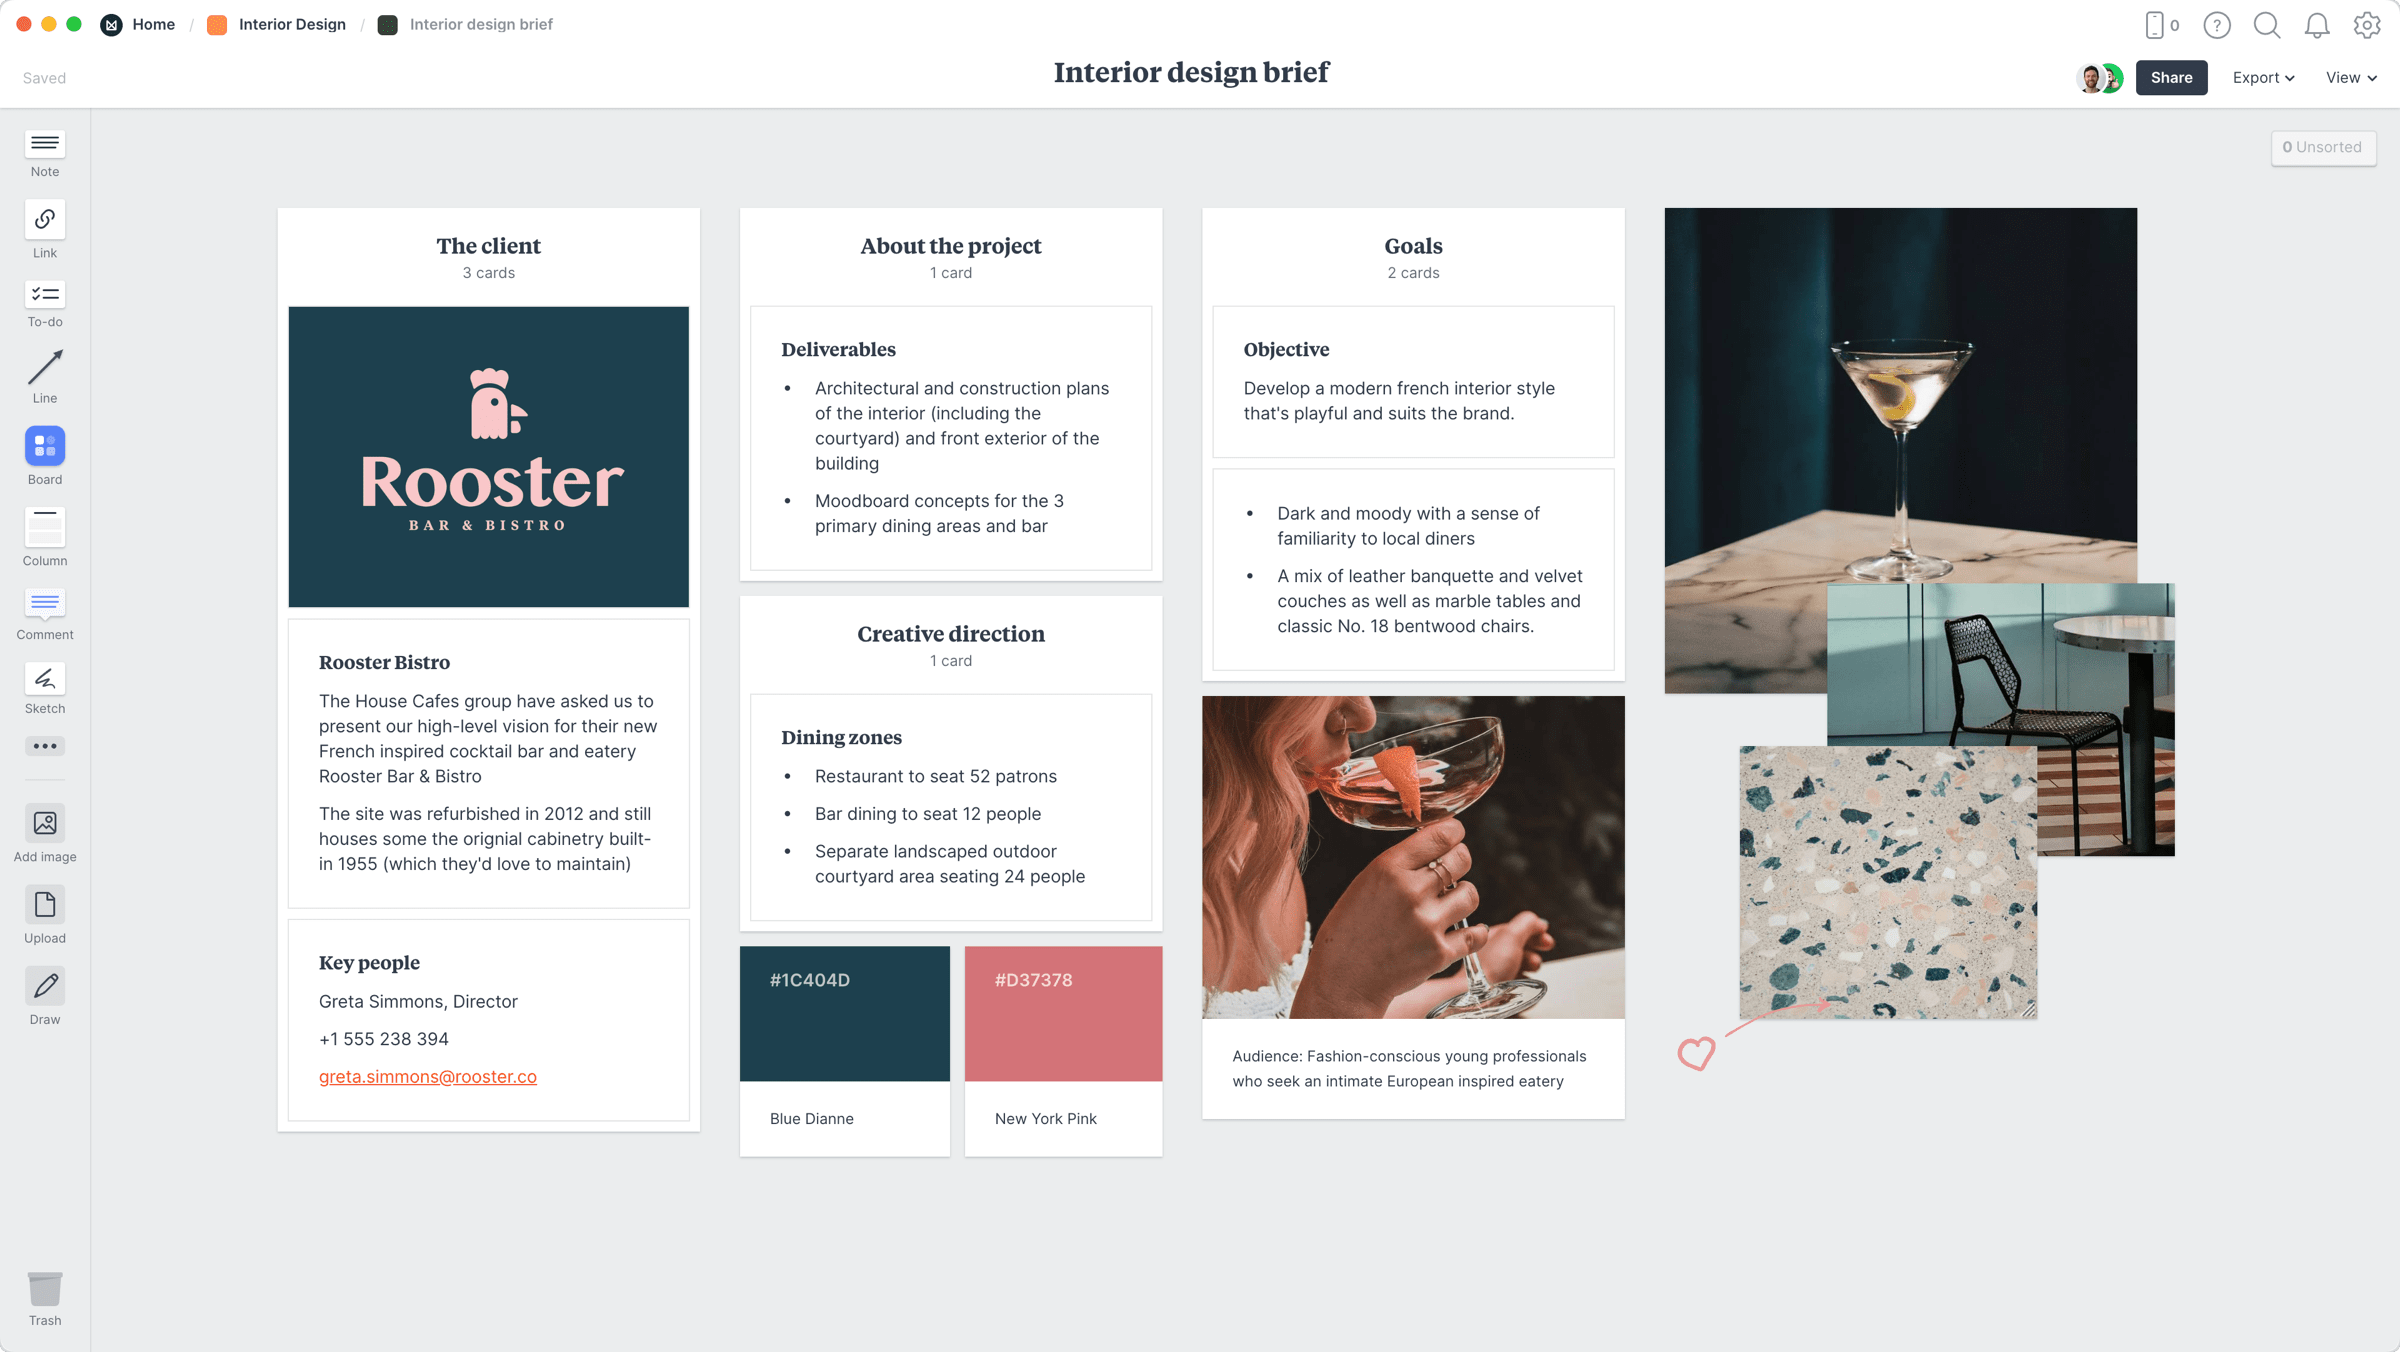Image resolution: width=2400 pixels, height=1352 pixels.
Task: Click the search icon in menu bar
Action: [2266, 23]
